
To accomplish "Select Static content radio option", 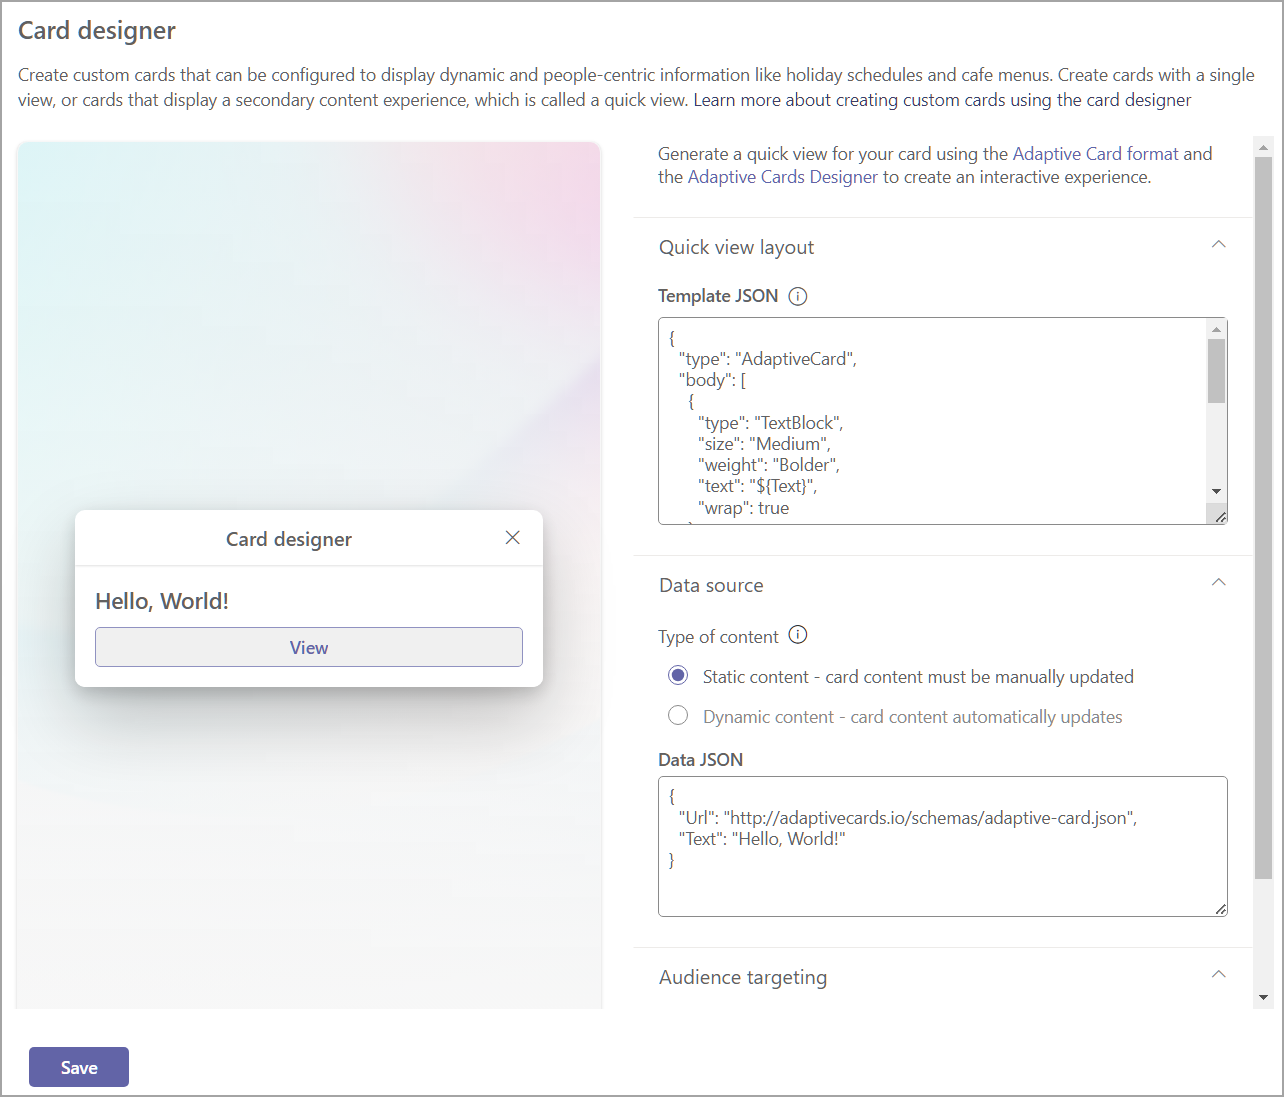I will click(x=678, y=676).
